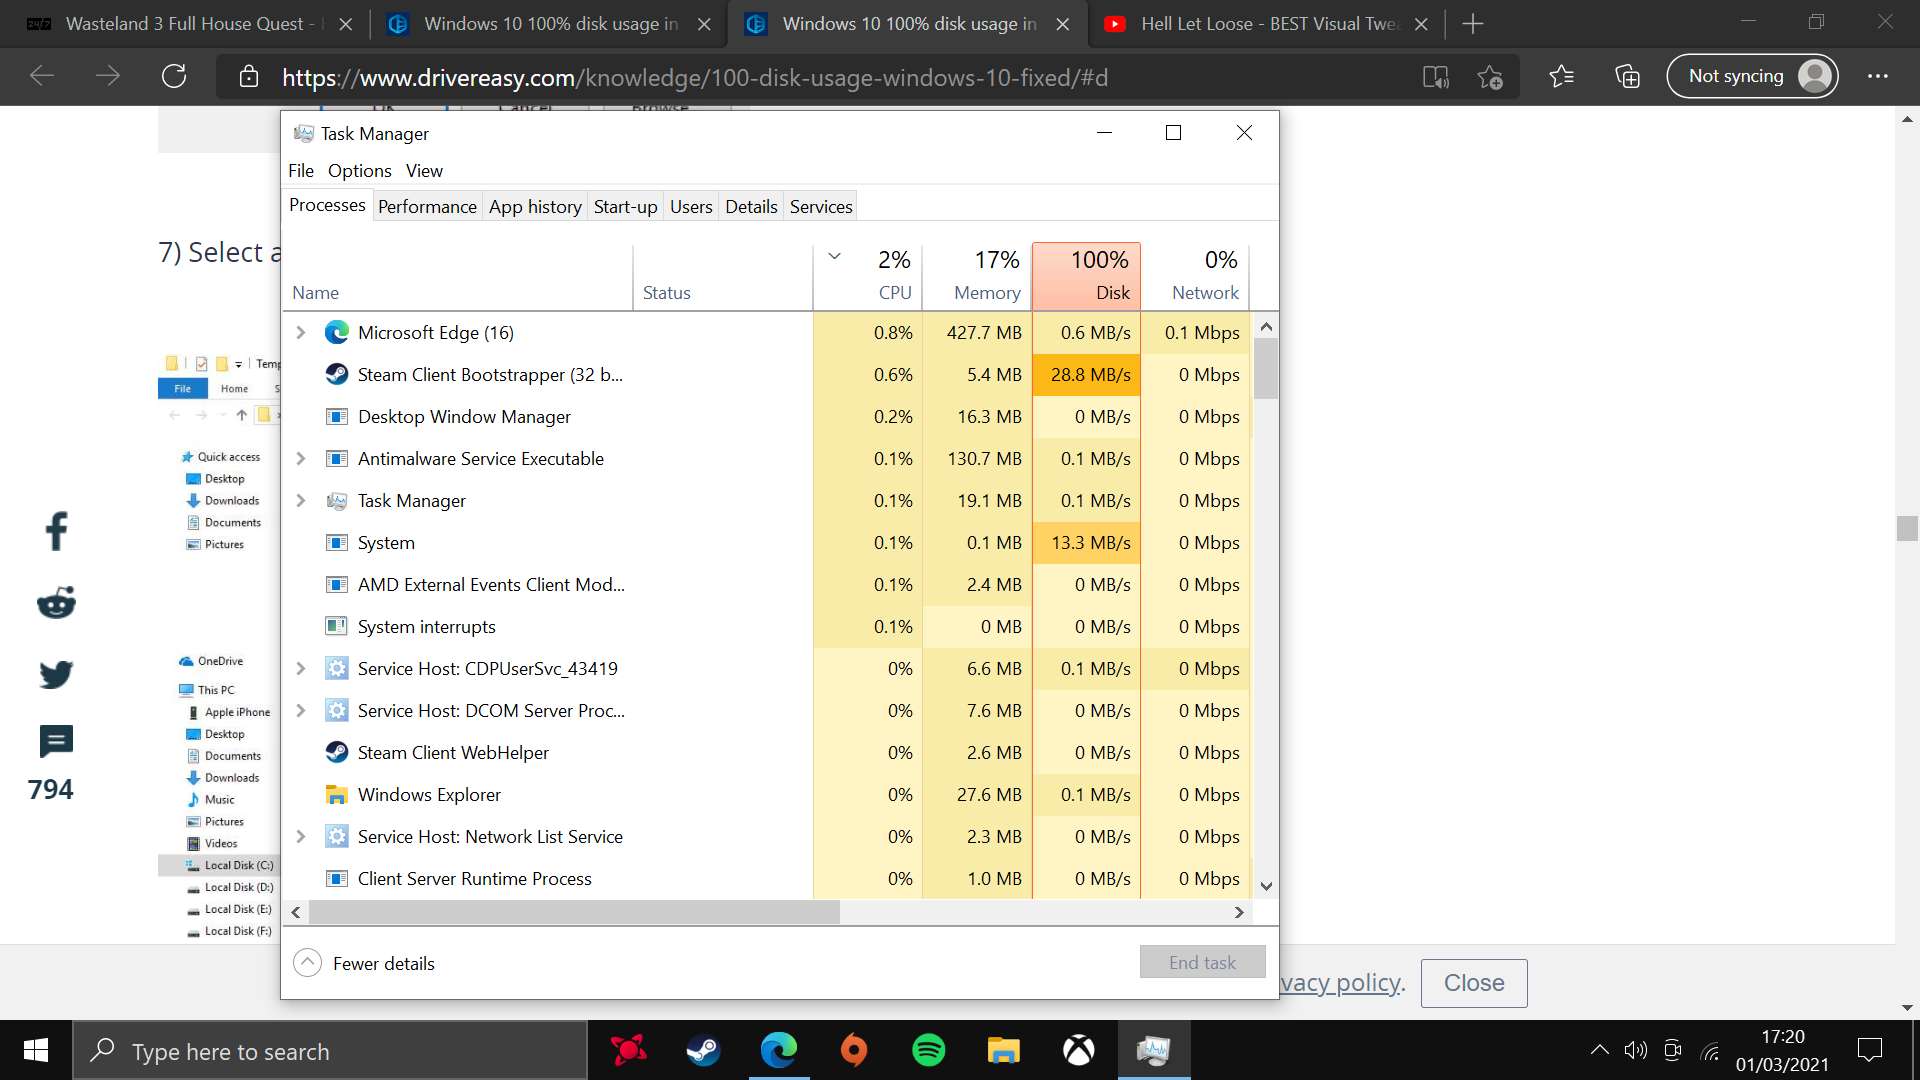Click Task Manager vertical scrollbar thumb
Screen dimensions: 1920x1080
[1266, 368]
